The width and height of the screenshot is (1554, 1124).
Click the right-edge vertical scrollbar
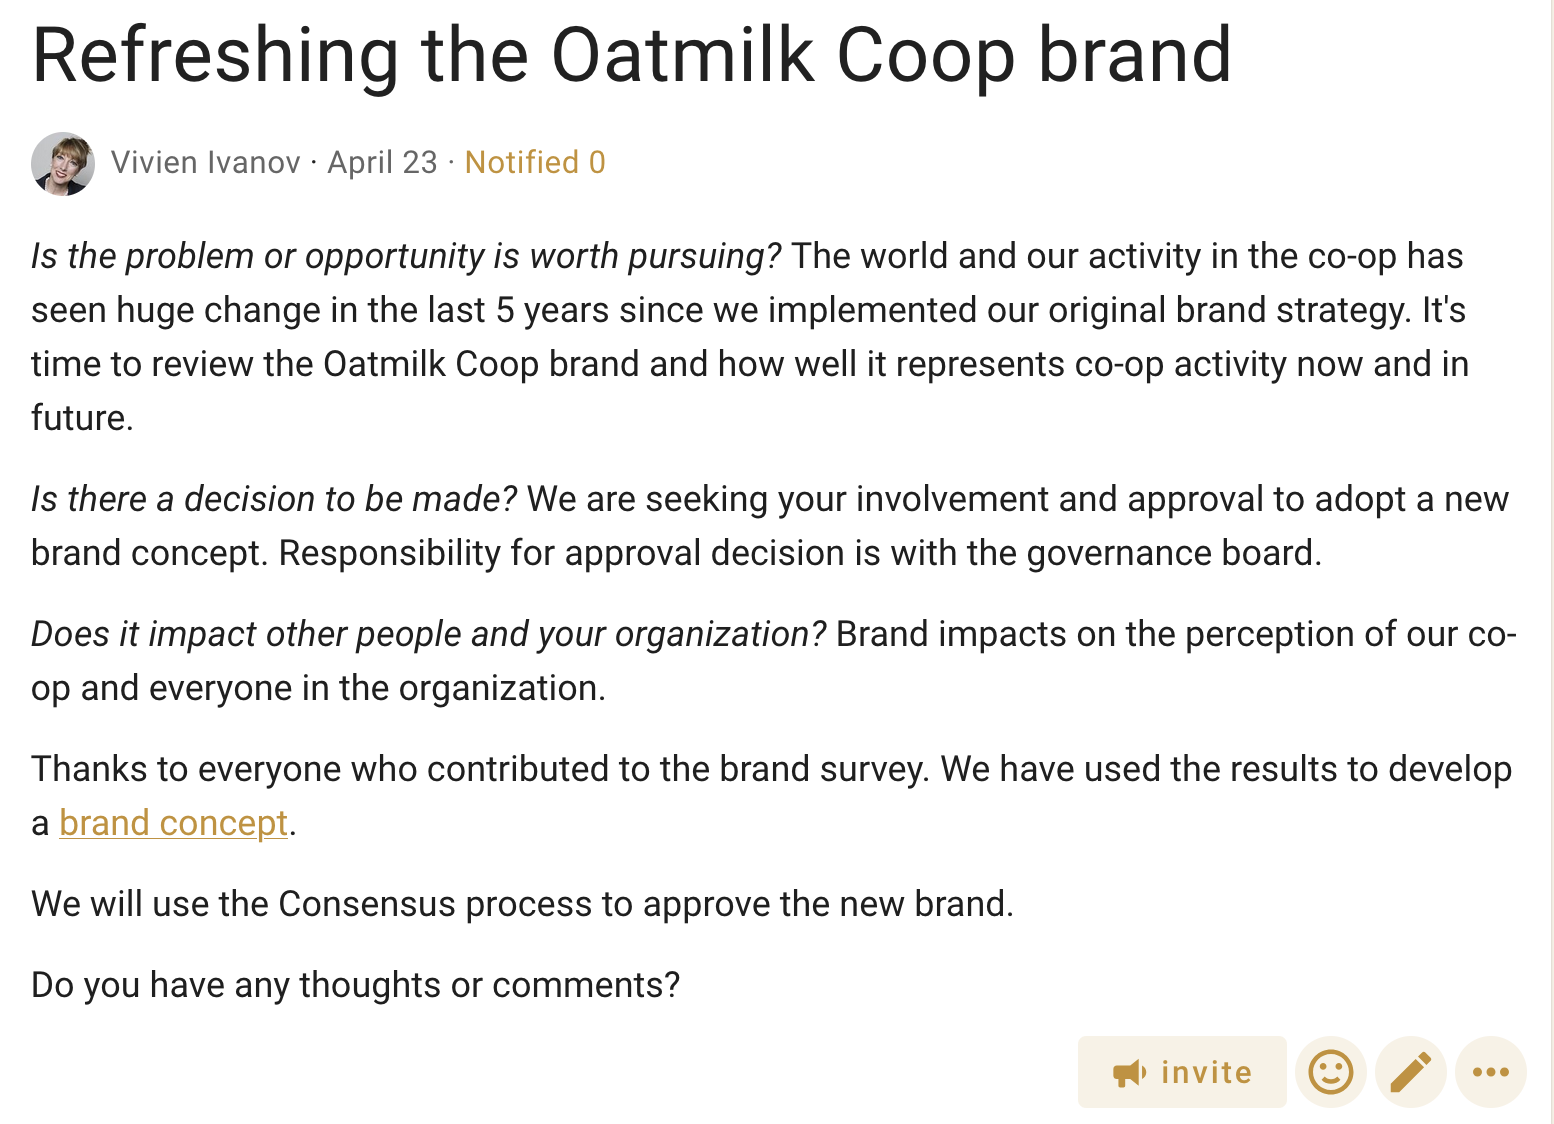pyautogui.click(x=1552, y=562)
